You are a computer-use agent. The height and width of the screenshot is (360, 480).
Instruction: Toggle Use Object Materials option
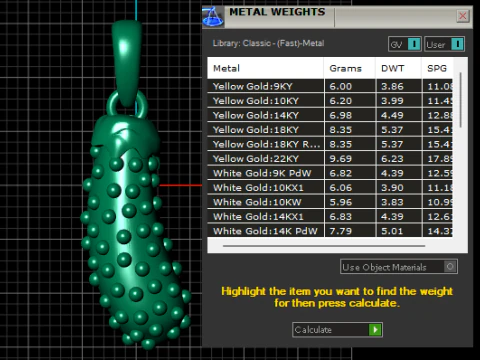[x=399, y=267]
